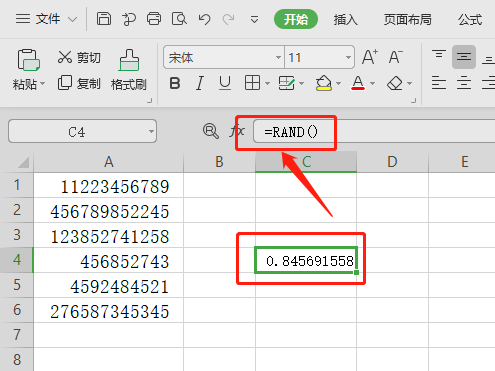Viewport: 495px width, 371px height.
Task: Open the 页面布局 tab
Action: (407, 19)
